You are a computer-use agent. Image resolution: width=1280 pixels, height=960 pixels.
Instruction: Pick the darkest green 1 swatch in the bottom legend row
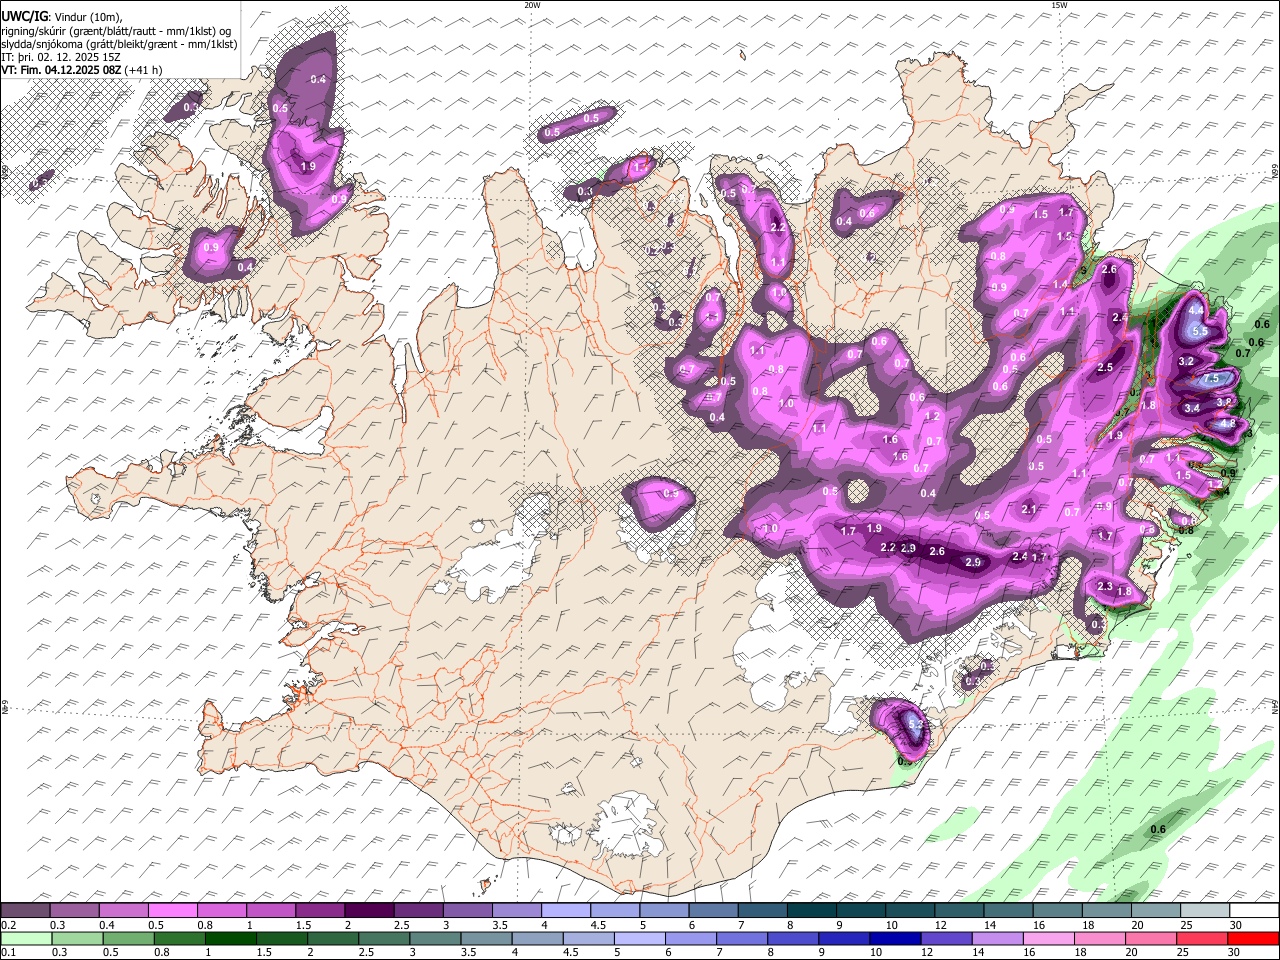229,938
